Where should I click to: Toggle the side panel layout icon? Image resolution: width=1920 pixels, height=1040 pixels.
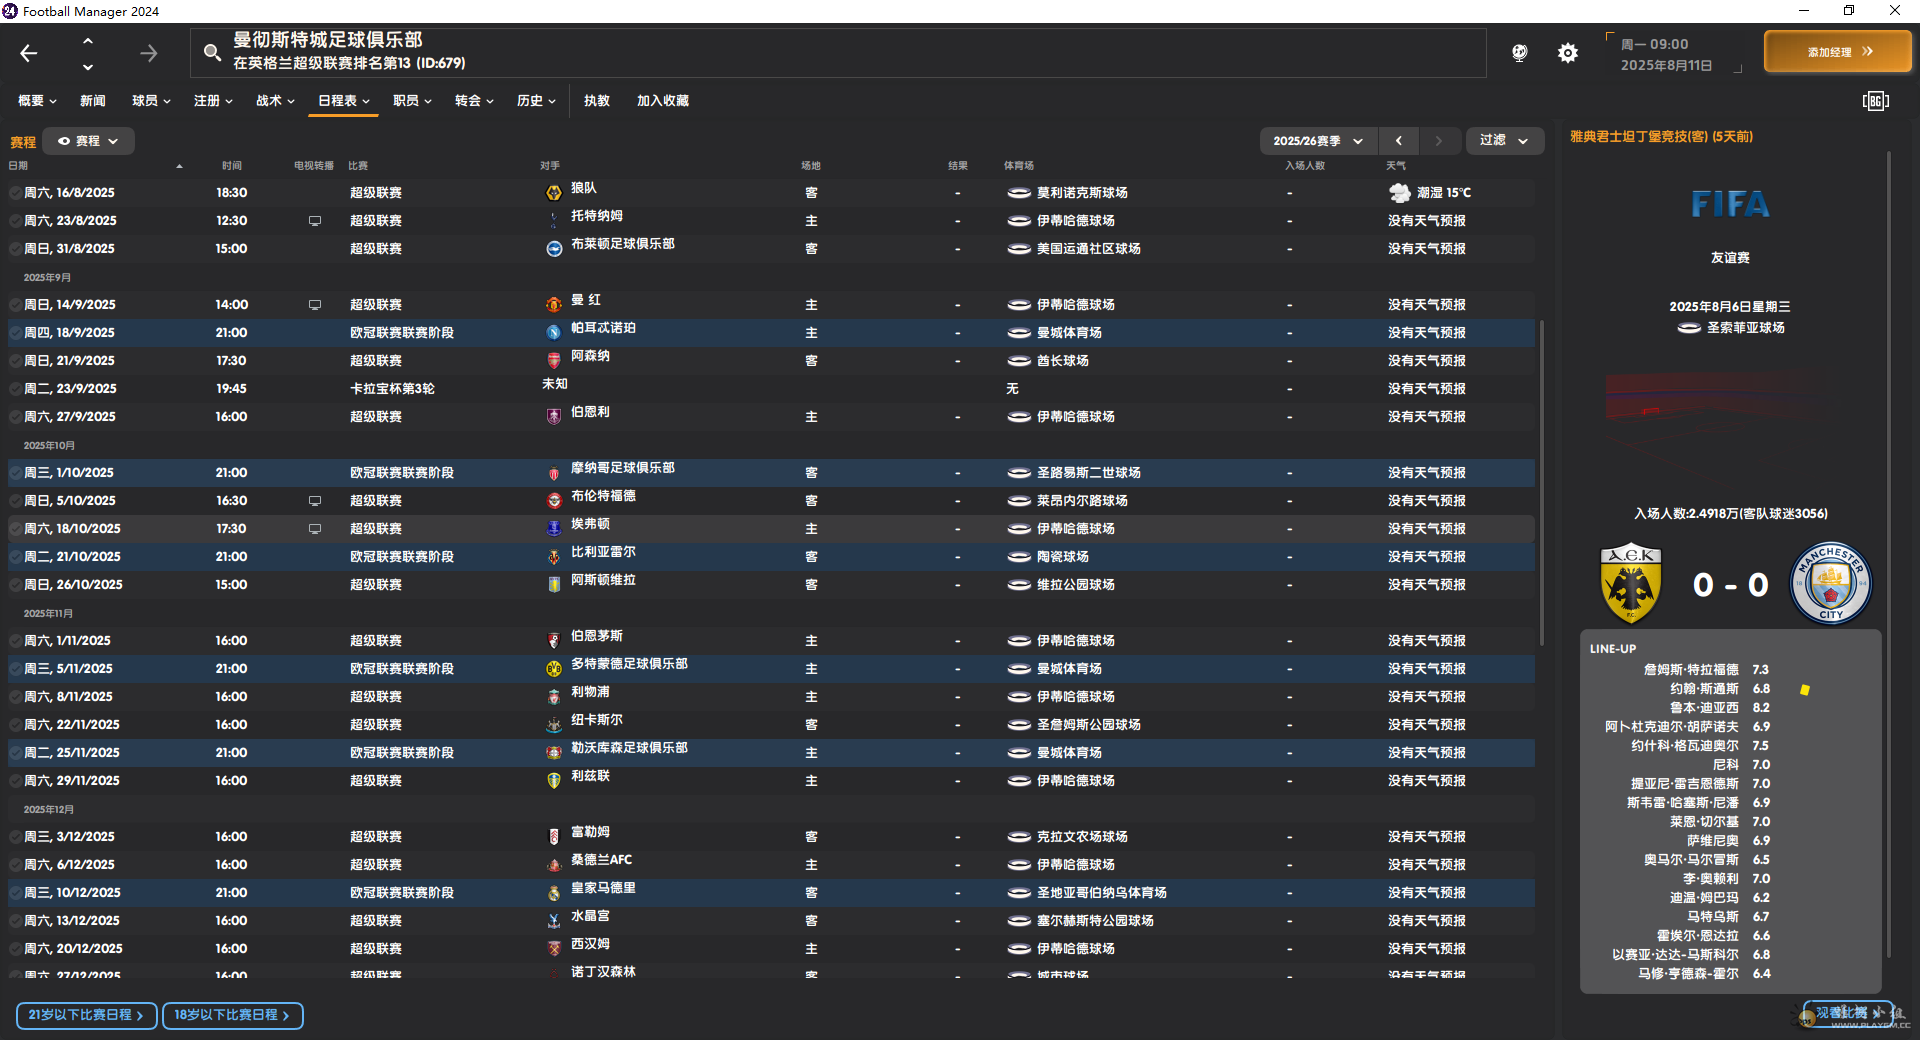pyautogui.click(x=1875, y=101)
